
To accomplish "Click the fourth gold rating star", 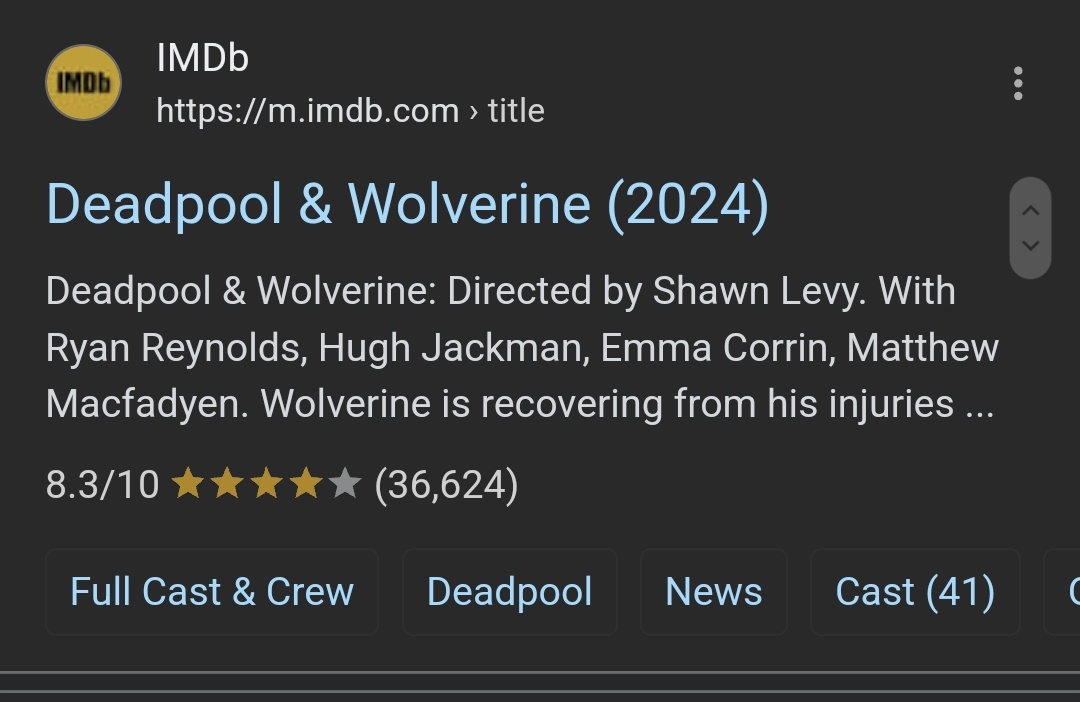I will tap(304, 485).
